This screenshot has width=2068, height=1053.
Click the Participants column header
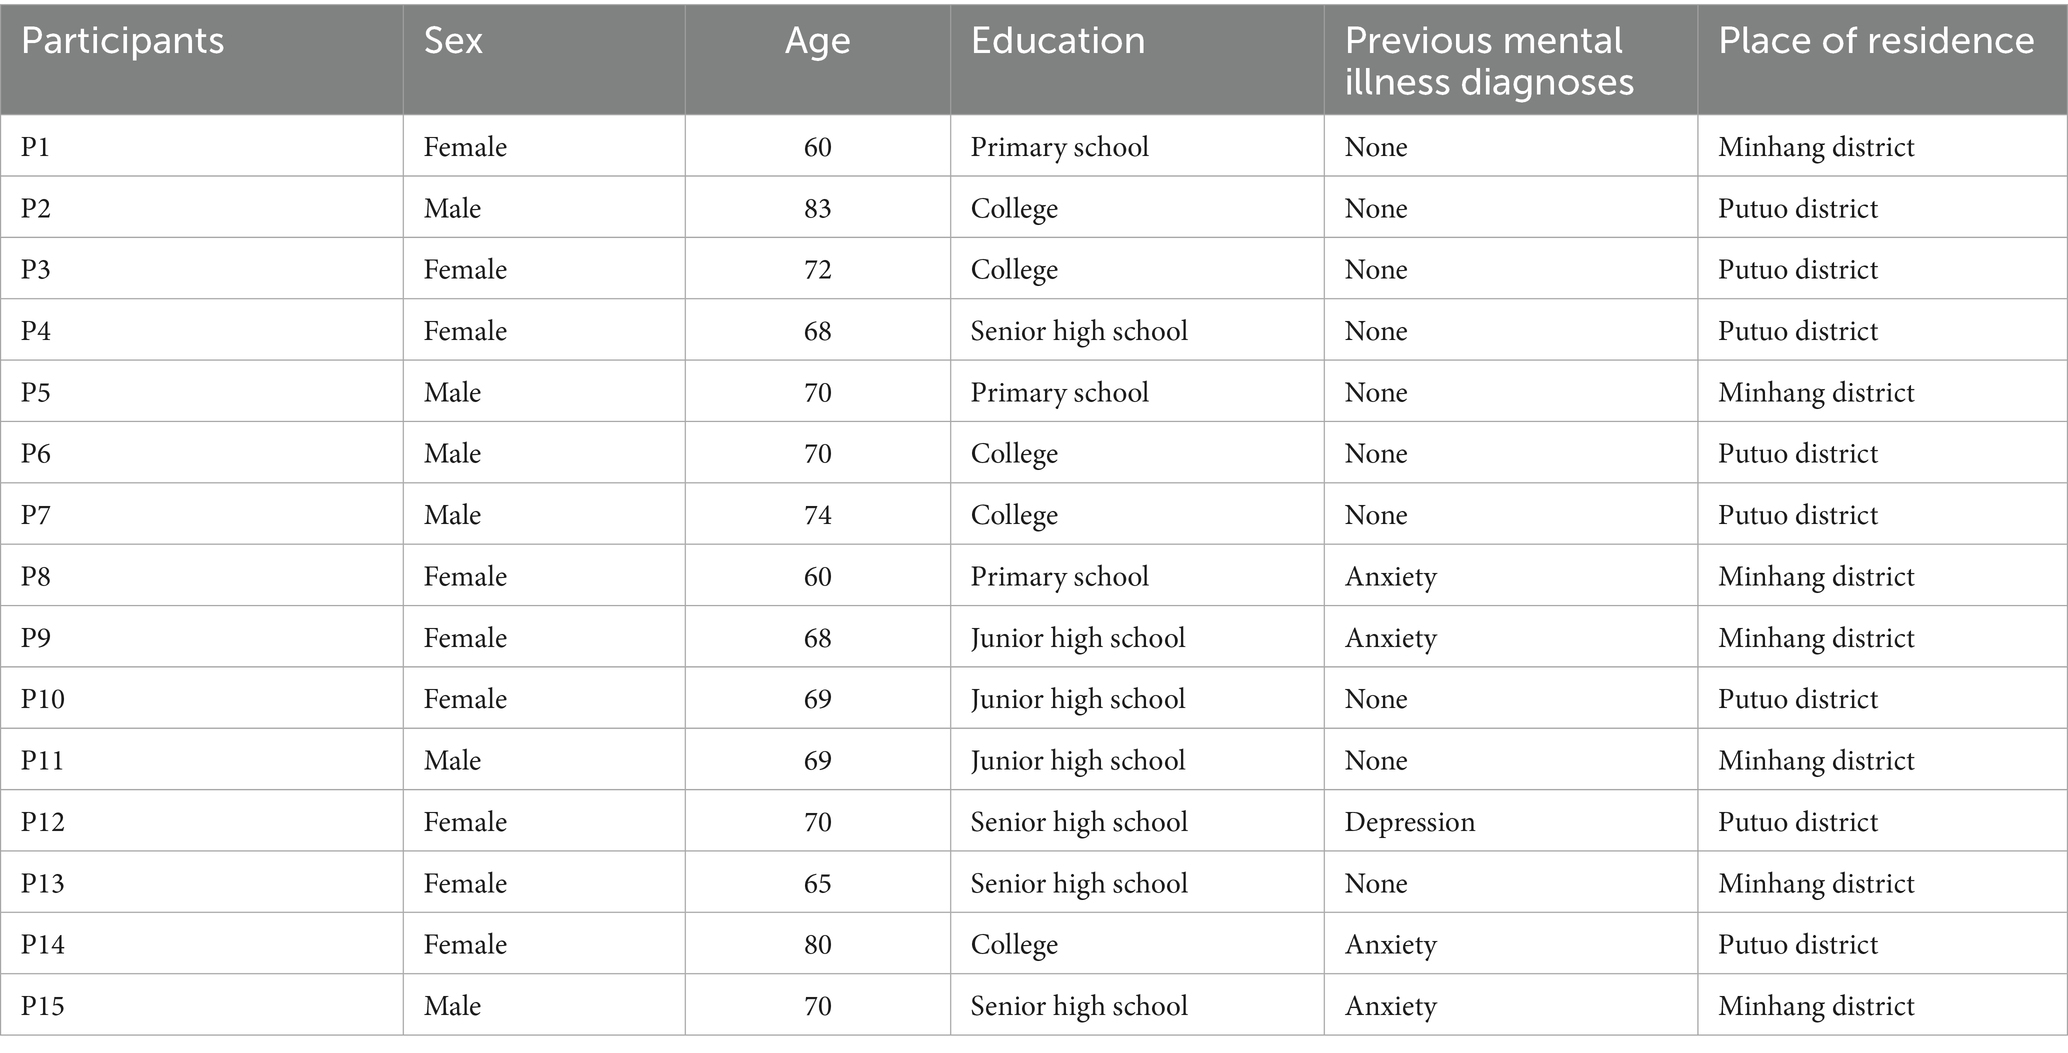tap(122, 41)
